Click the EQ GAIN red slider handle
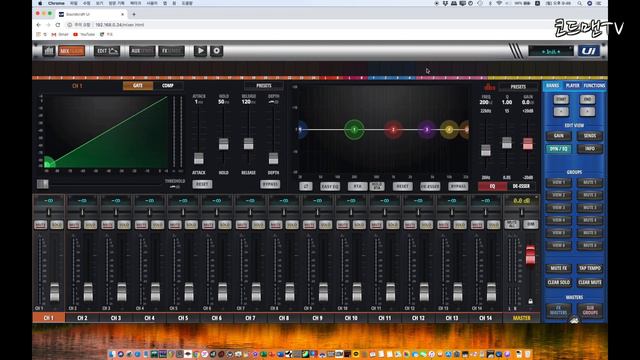The image size is (640, 360). pos(528,143)
